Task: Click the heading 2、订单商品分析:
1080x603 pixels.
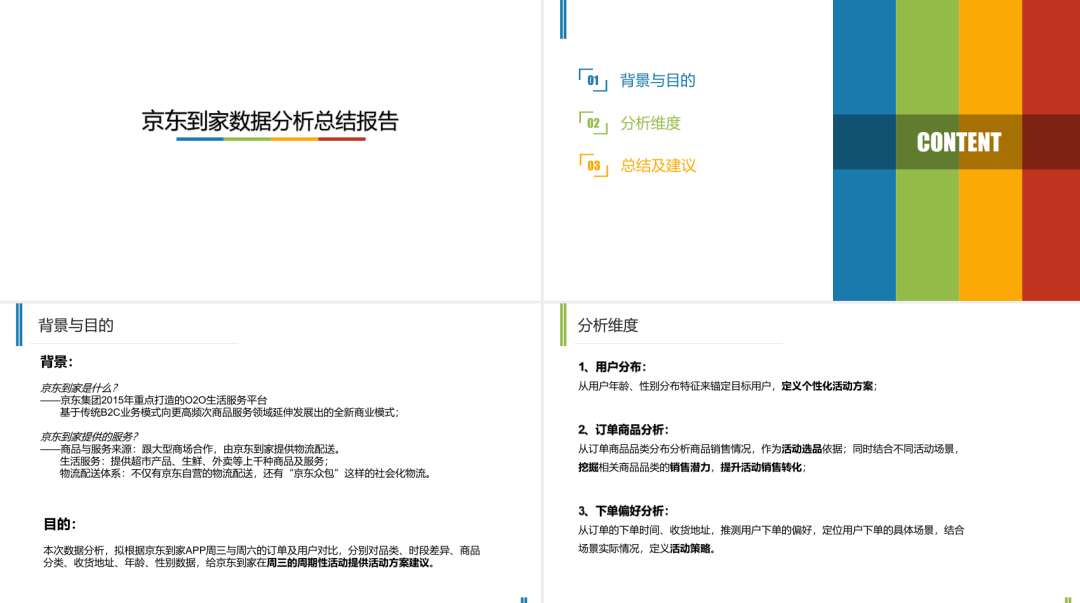Action: 623,430
